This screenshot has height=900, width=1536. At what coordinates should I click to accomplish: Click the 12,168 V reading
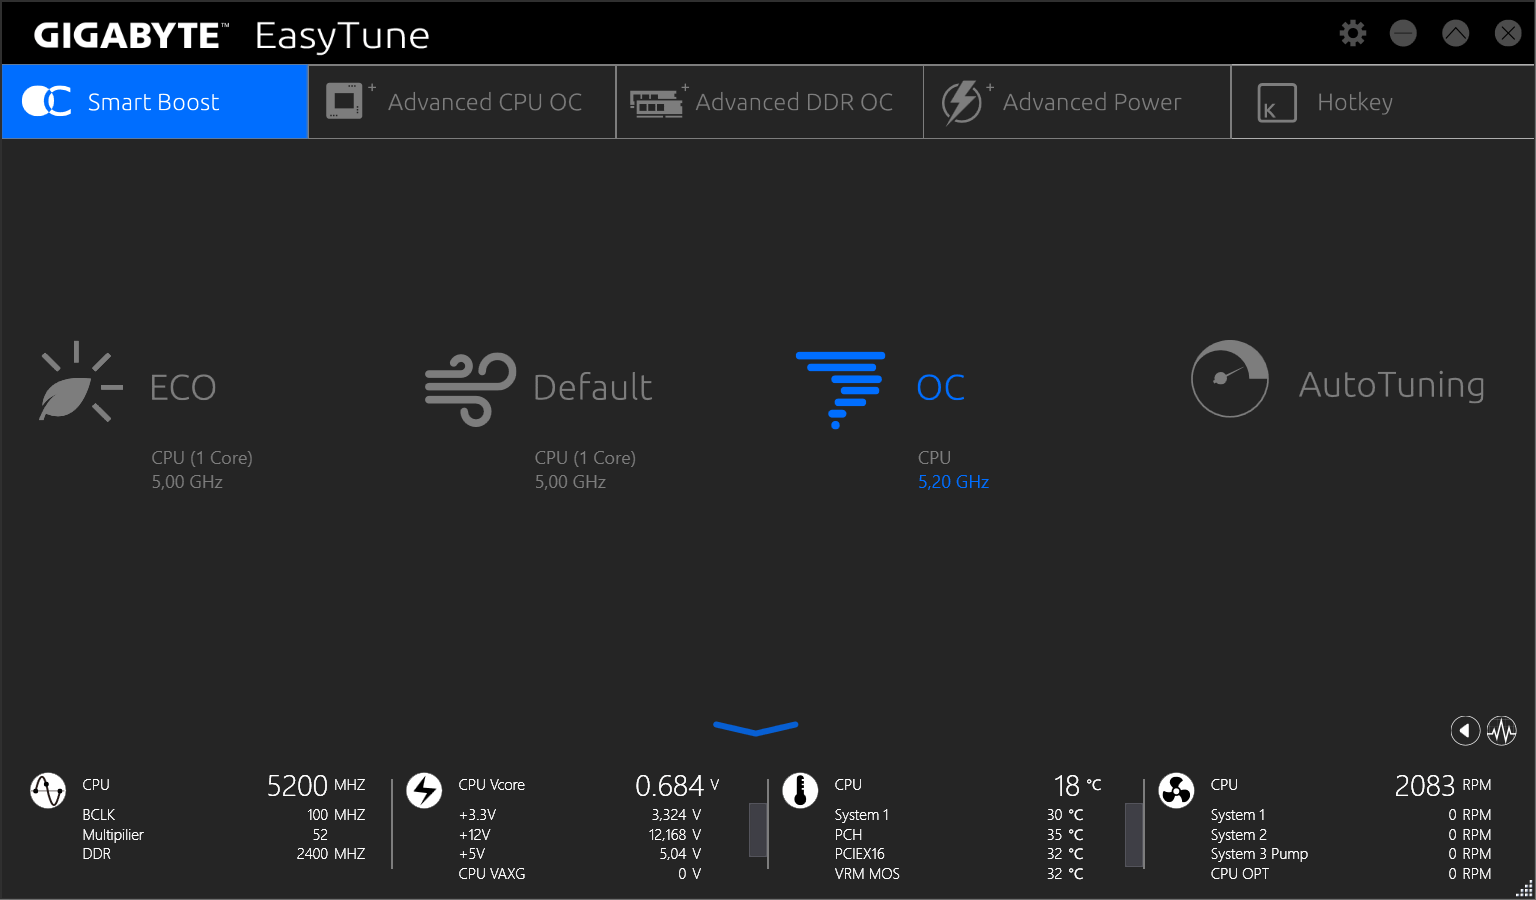tap(675, 835)
